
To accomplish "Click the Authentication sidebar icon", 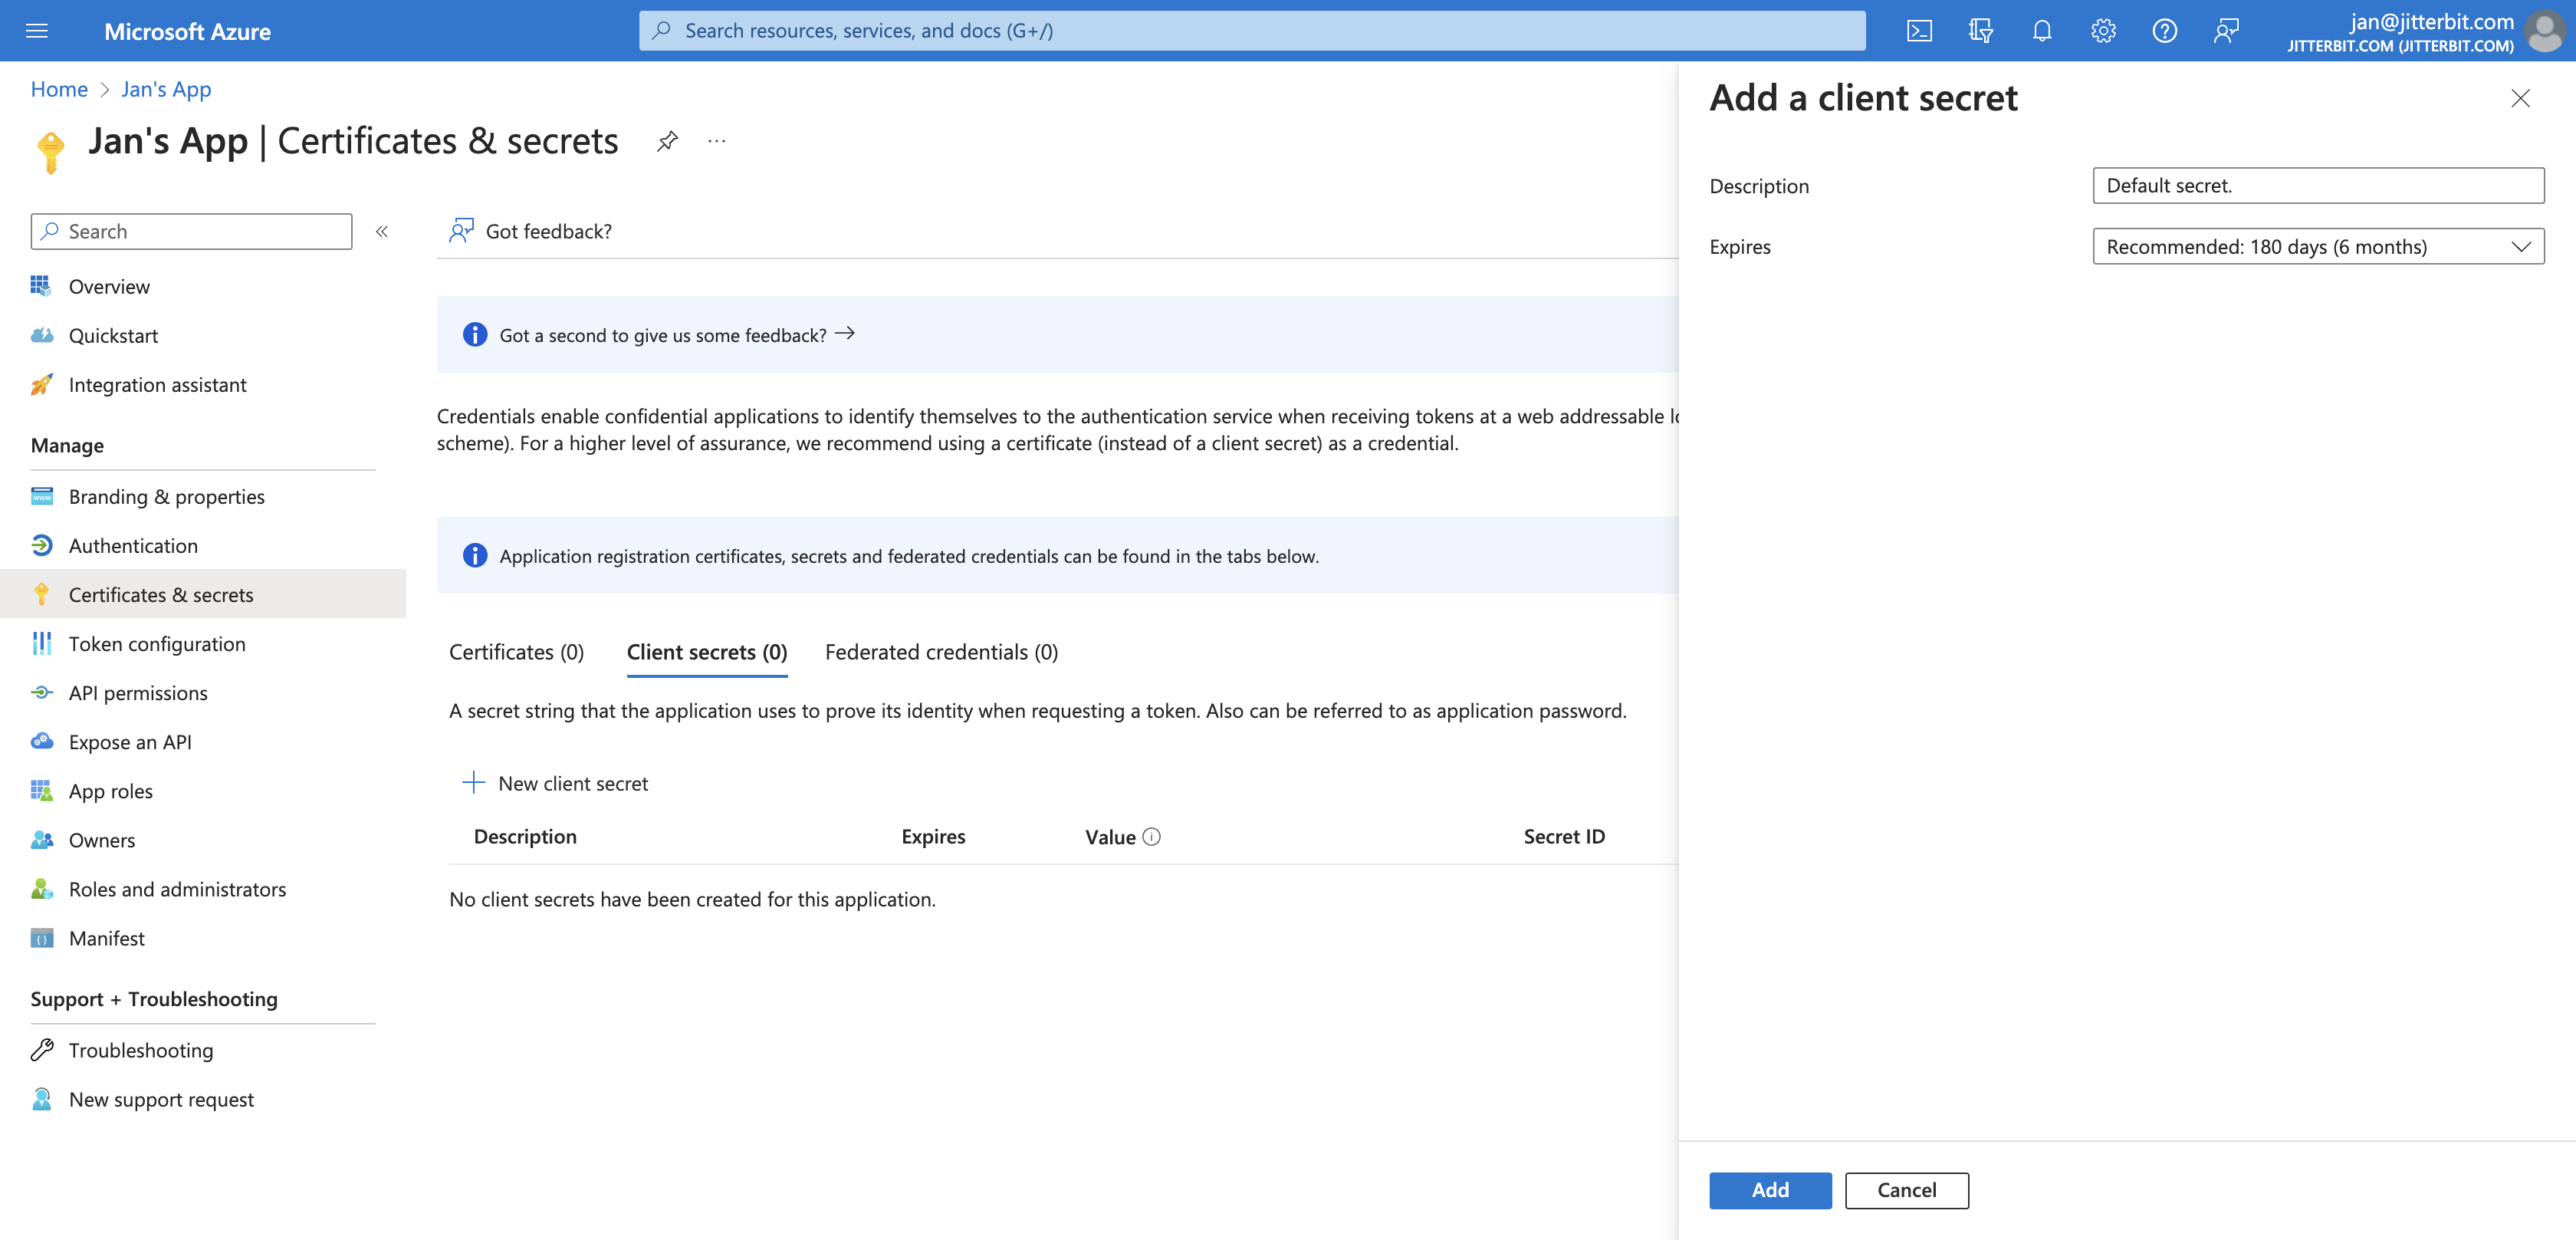I will pos(43,542).
